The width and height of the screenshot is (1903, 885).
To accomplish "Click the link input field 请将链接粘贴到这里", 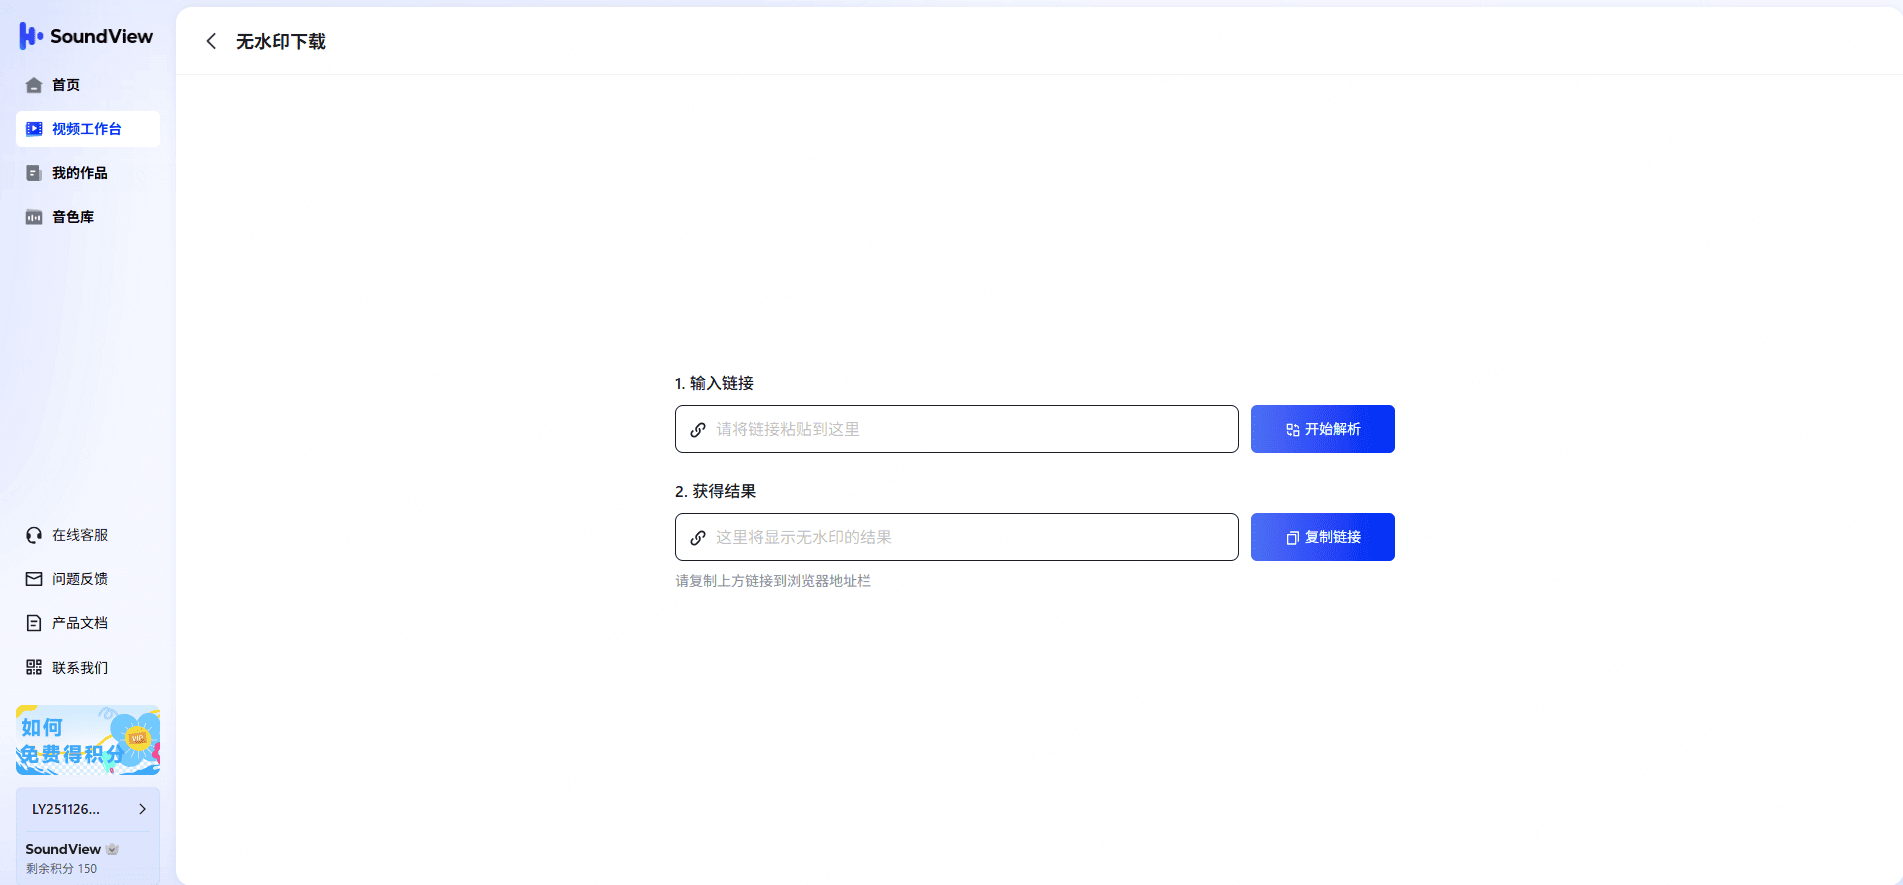I will 970,429.
